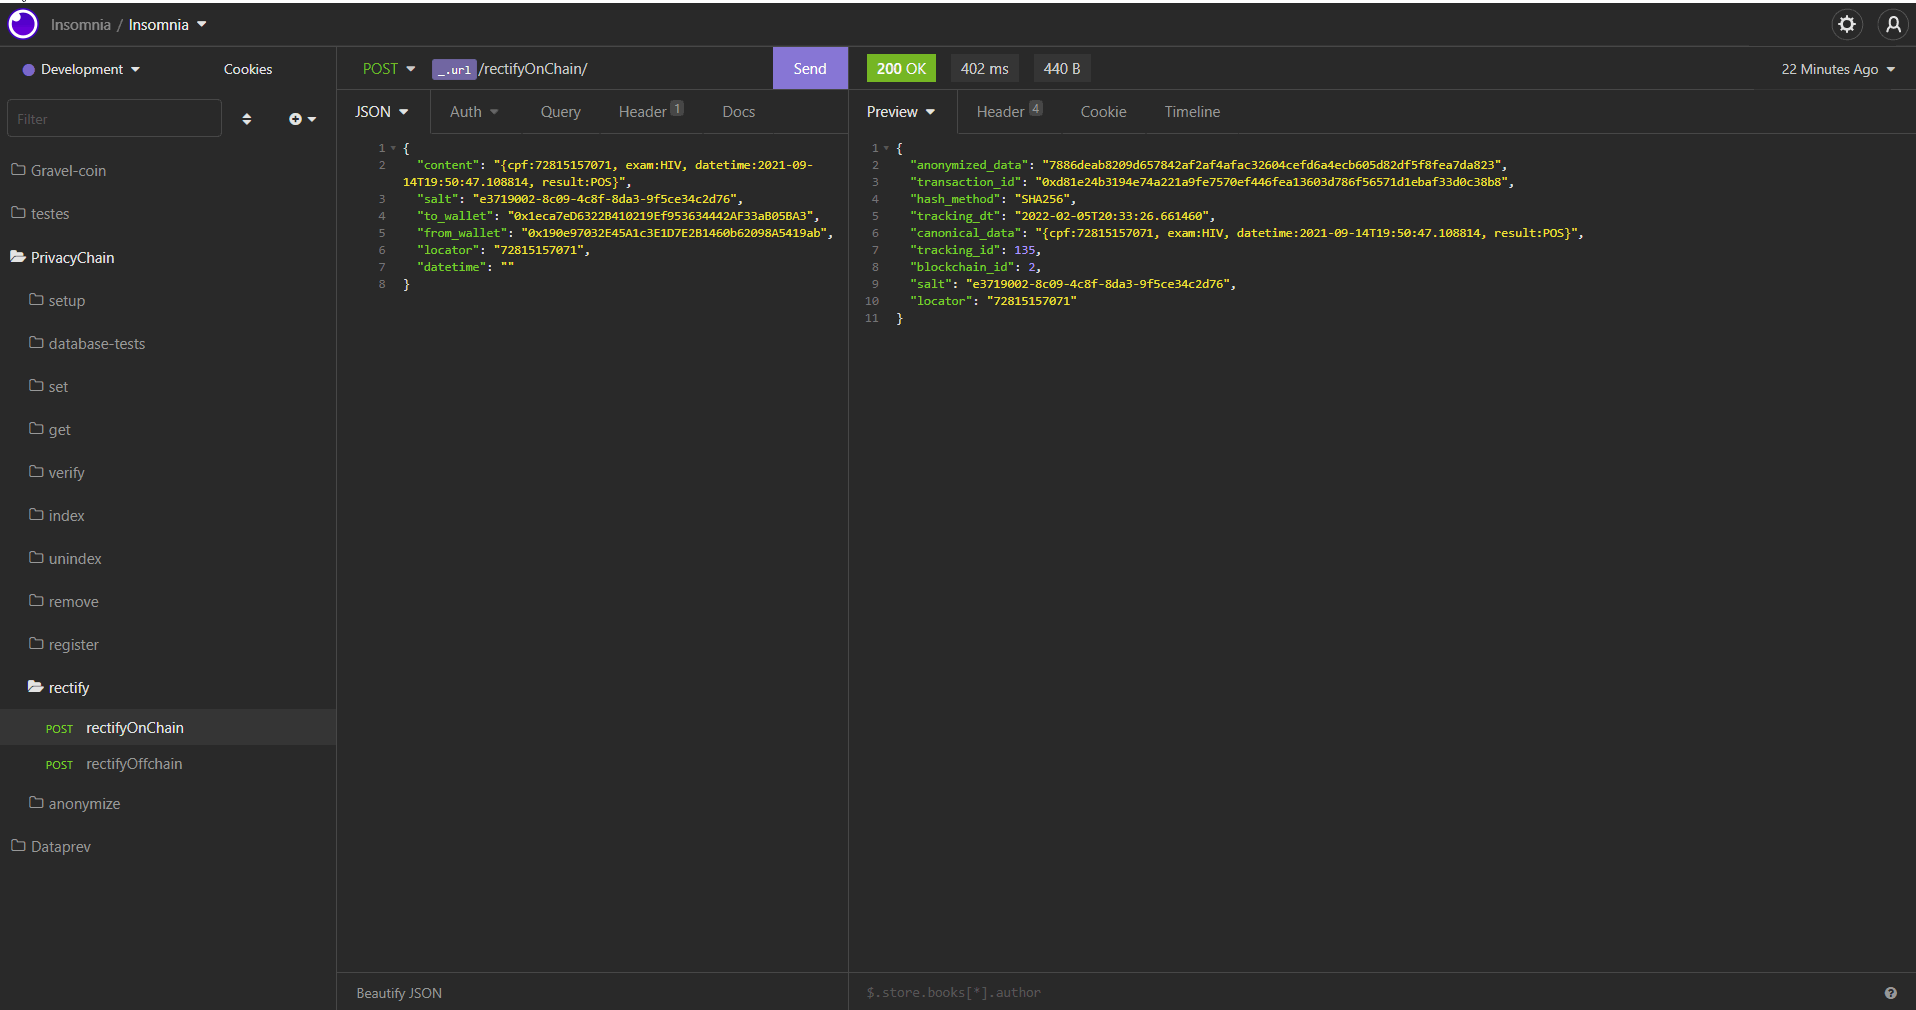
Task: Click the user account icon
Action: [x=1892, y=25]
